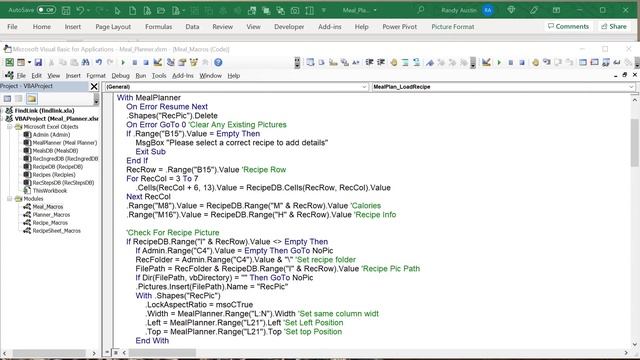Select the Recipe_Macros module

coord(50,223)
